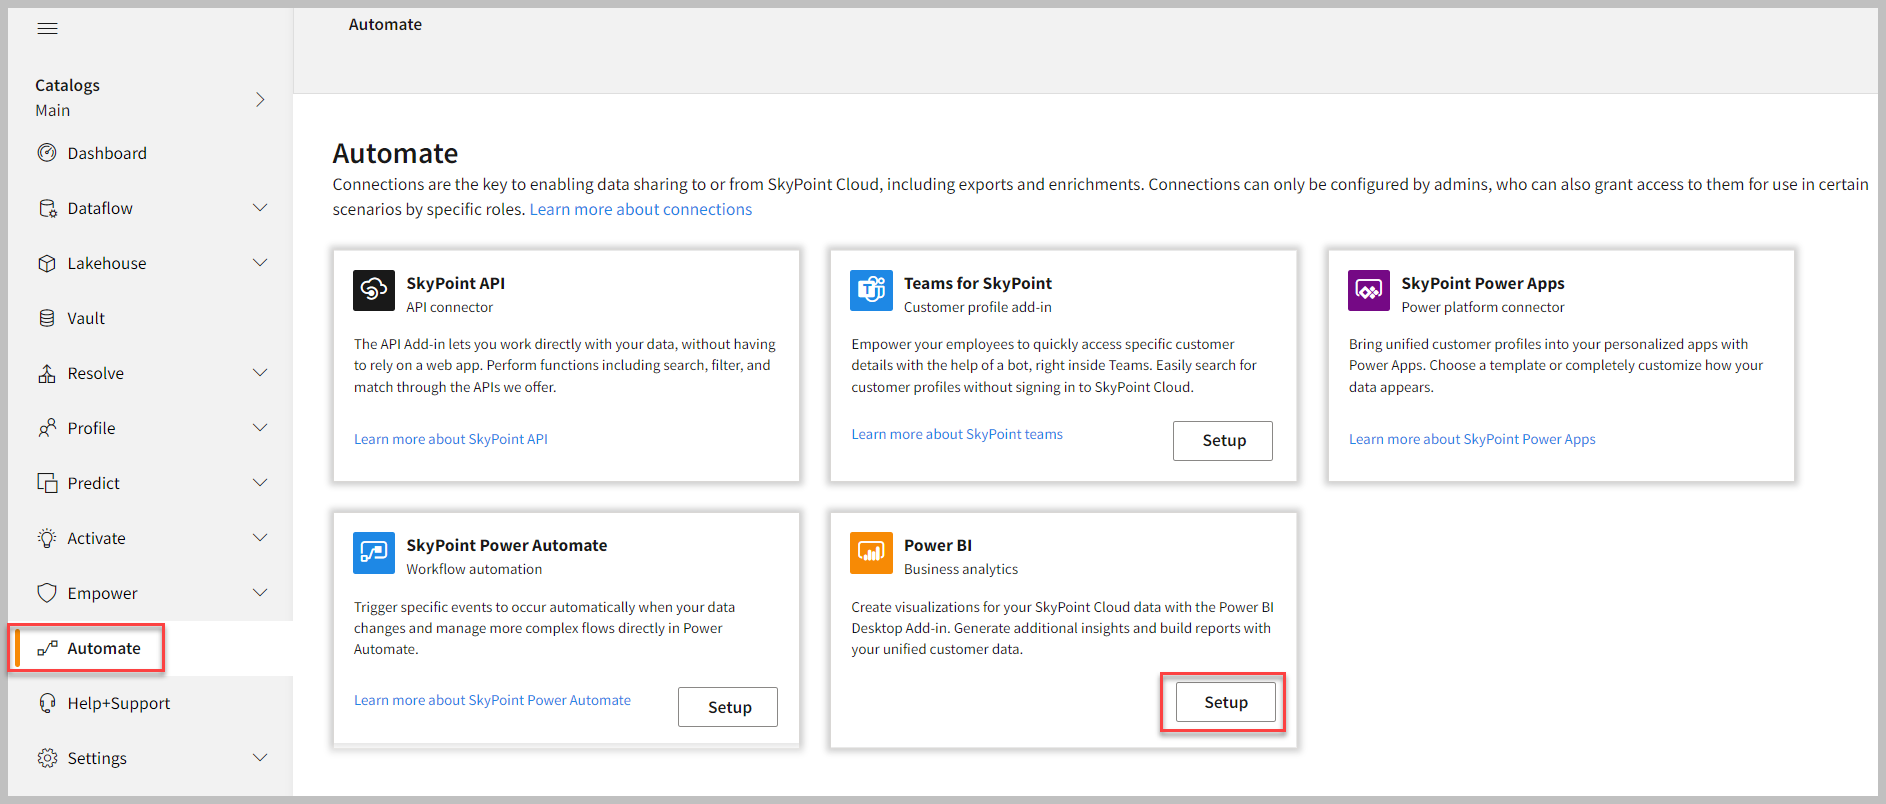Viewport: 1886px width, 804px height.
Task: Click Setup for Teams for SkyPoint
Action: pyautogui.click(x=1223, y=441)
